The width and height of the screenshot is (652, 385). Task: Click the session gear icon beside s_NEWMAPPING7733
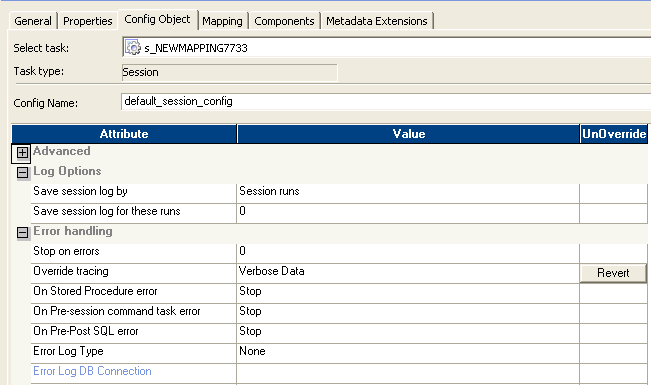point(133,48)
